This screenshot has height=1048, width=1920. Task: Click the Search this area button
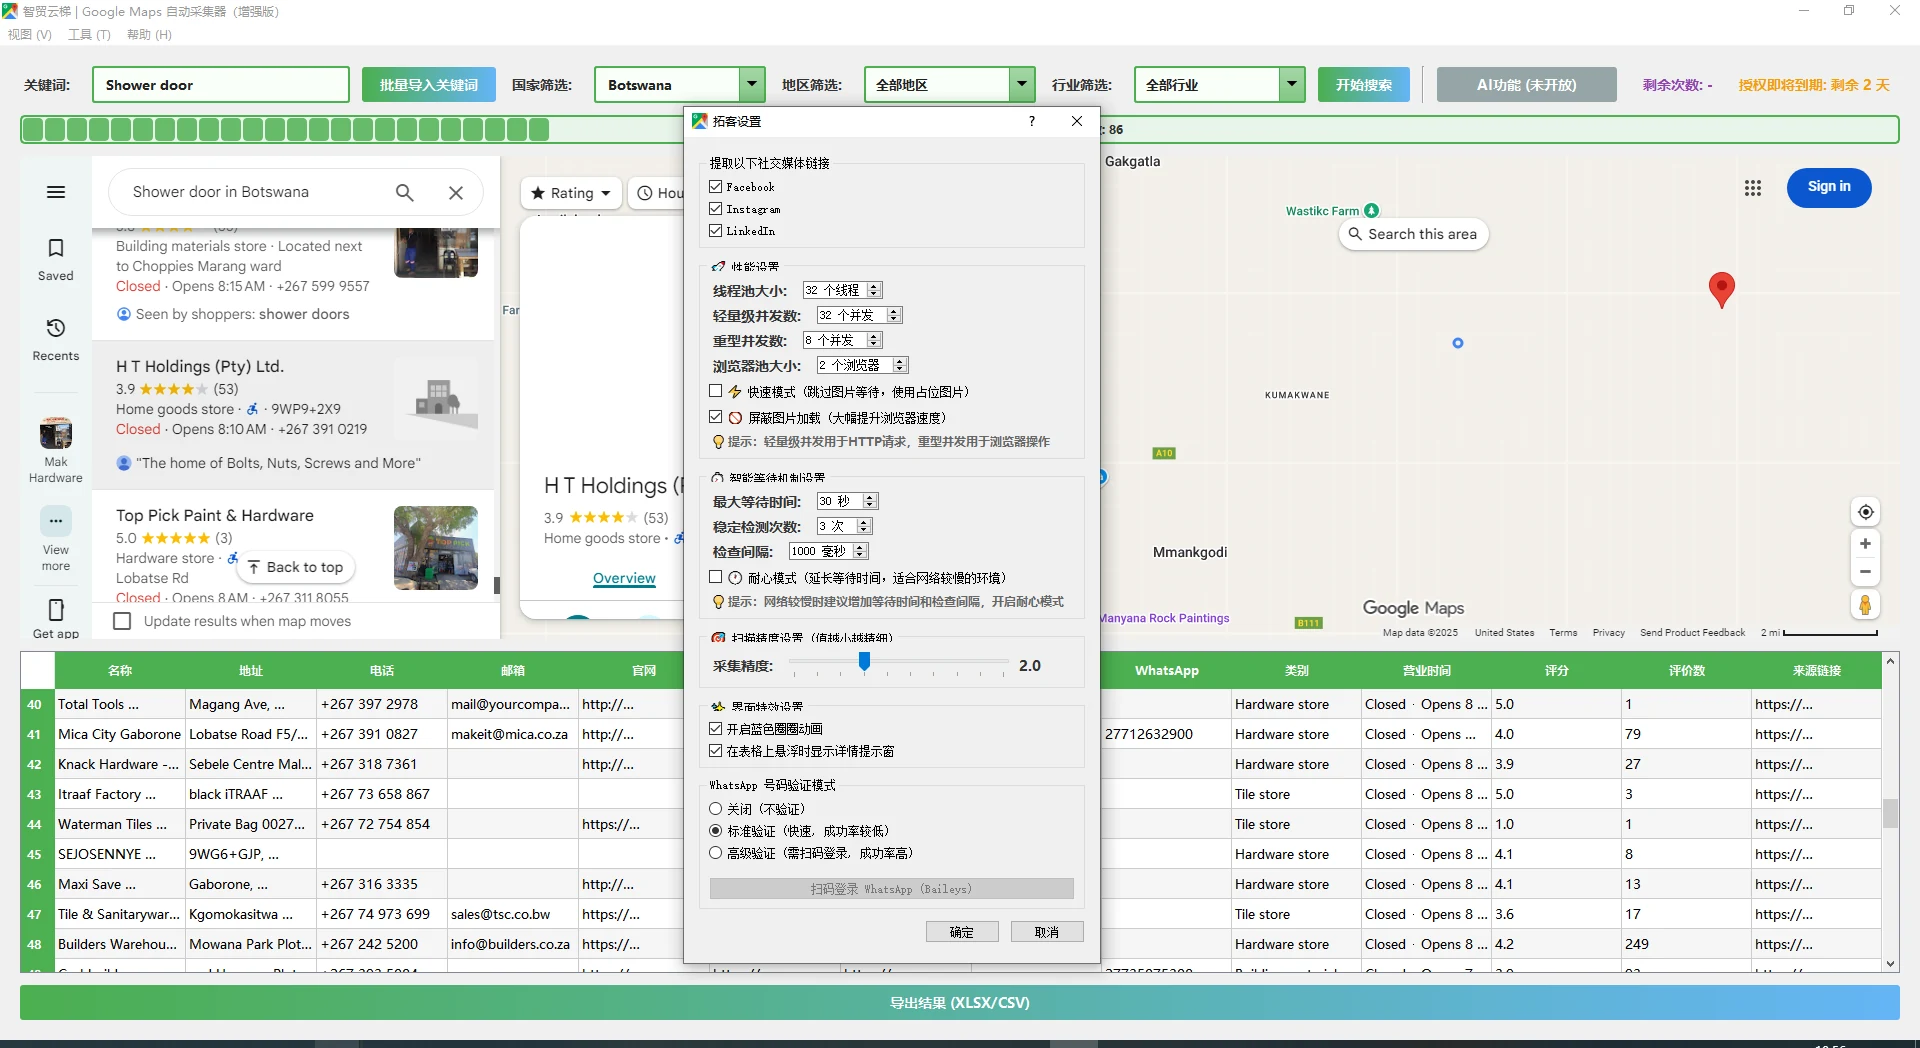[1413, 234]
